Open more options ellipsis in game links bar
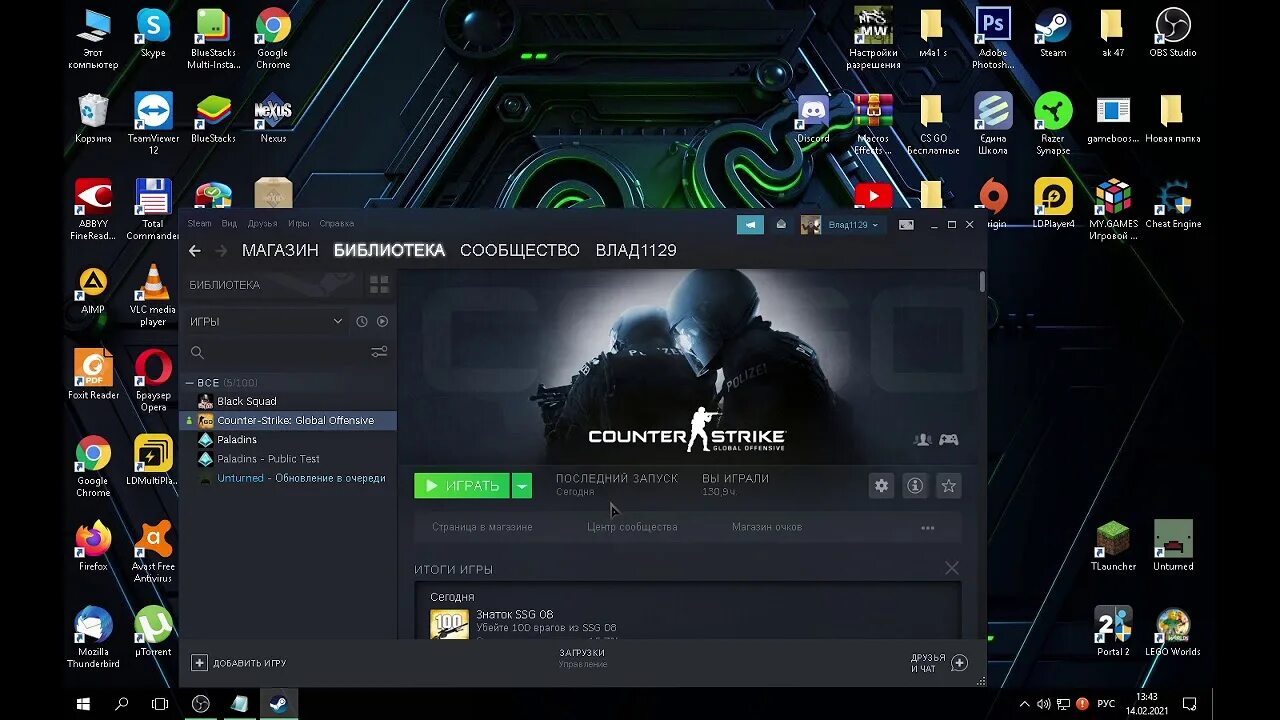The image size is (1280, 720). click(928, 527)
